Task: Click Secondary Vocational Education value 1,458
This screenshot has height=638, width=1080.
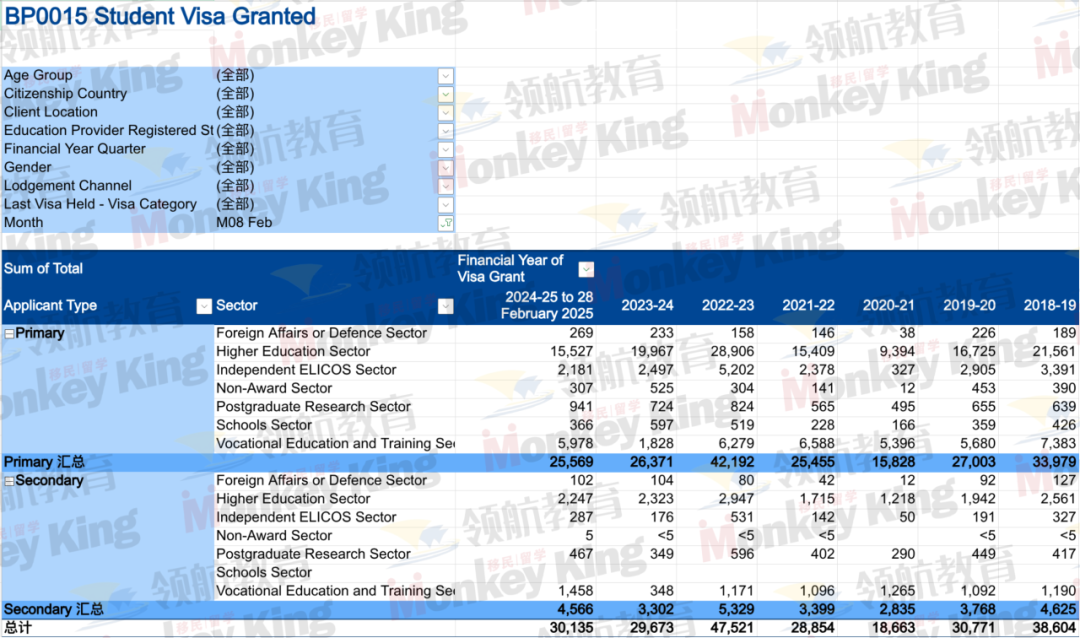Action: tap(575, 591)
